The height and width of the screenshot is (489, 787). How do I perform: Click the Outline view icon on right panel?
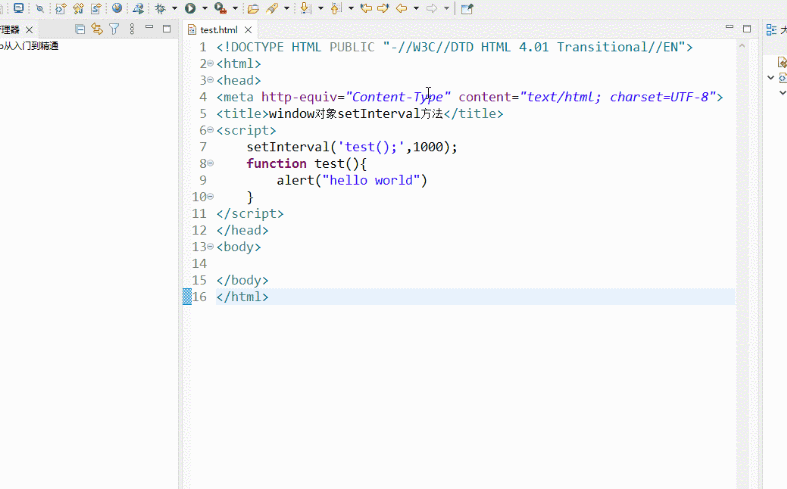(x=771, y=30)
